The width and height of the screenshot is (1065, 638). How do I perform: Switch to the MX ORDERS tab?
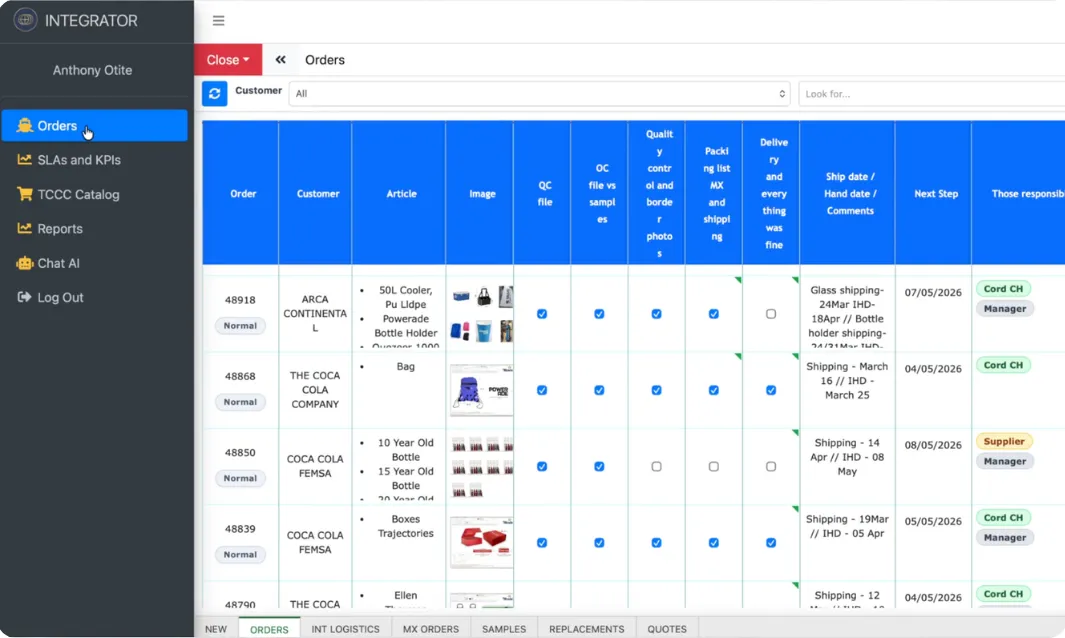click(x=431, y=629)
